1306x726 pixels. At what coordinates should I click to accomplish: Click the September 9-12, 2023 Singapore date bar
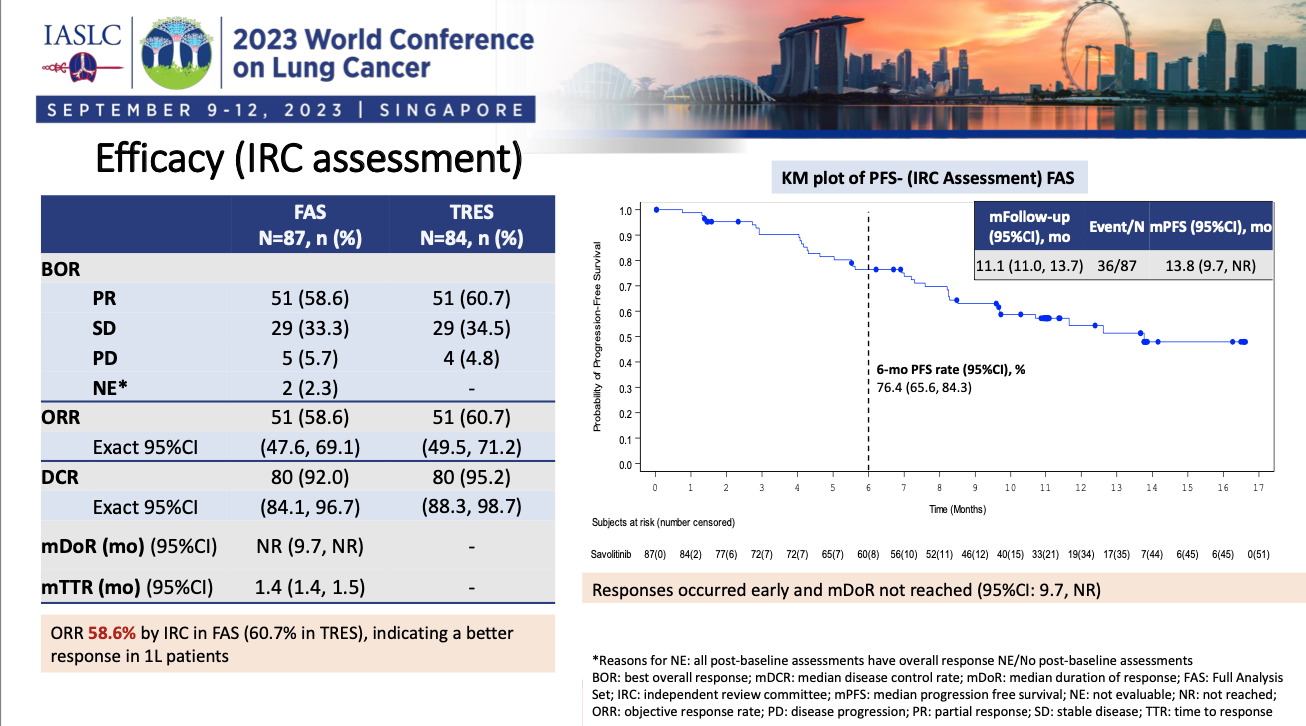click(x=284, y=110)
